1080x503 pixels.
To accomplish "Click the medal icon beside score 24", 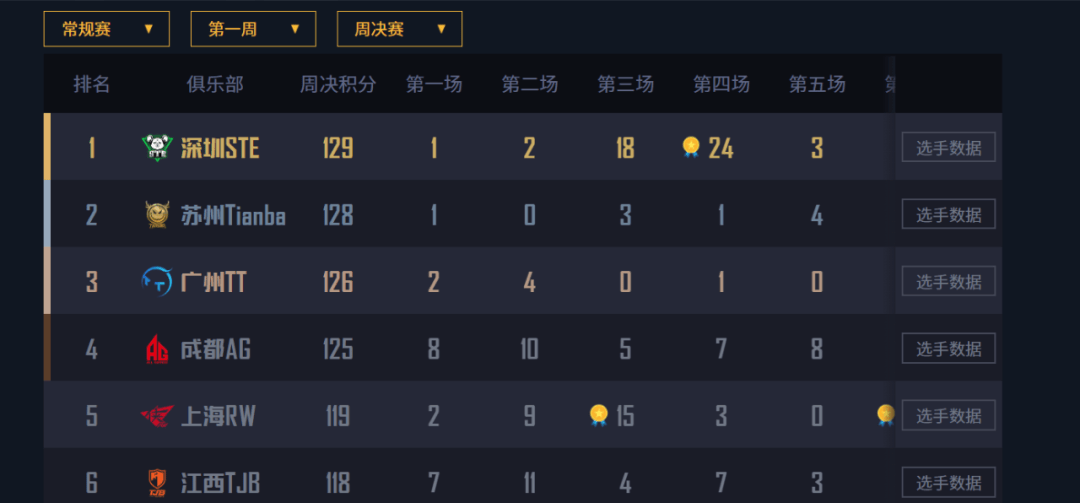I will click(x=691, y=147).
